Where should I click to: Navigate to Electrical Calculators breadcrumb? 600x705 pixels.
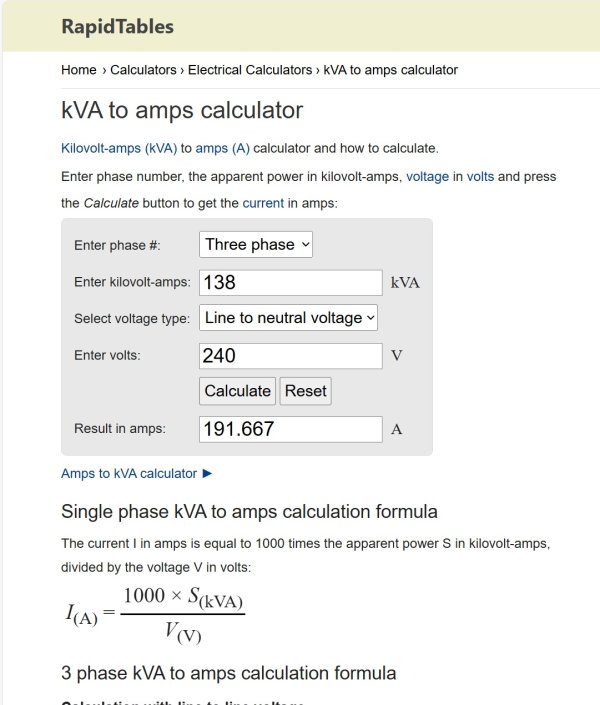coord(250,70)
